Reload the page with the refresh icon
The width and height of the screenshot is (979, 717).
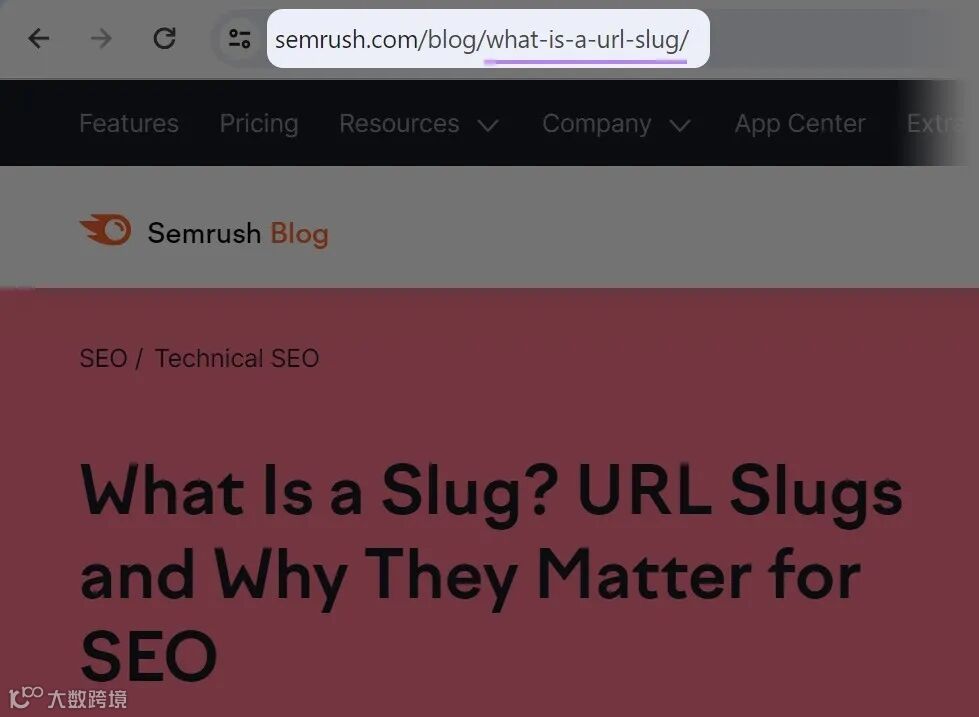click(164, 39)
